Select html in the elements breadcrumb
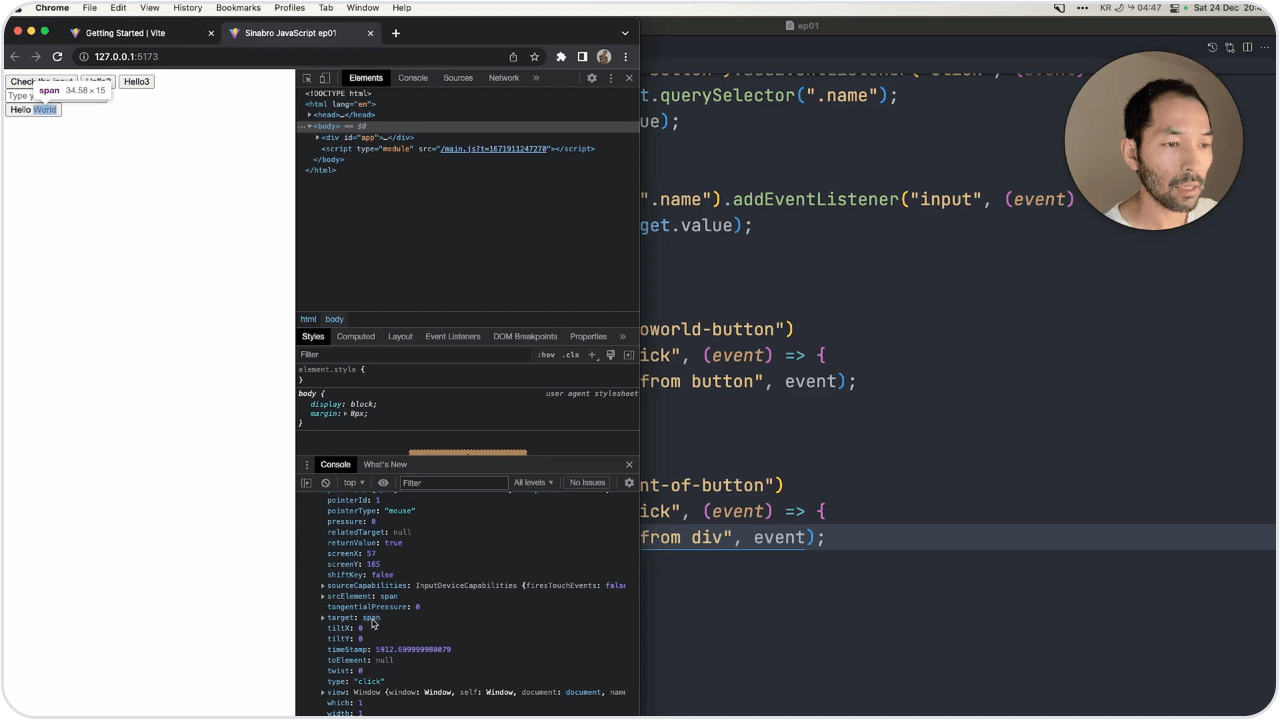1280x720 pixels. 308,319
